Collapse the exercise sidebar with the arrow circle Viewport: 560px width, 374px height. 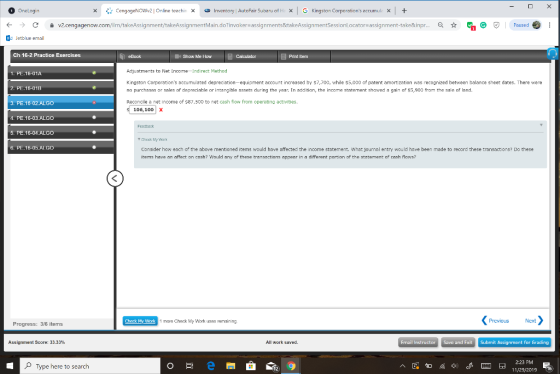(x=115, y=178)
